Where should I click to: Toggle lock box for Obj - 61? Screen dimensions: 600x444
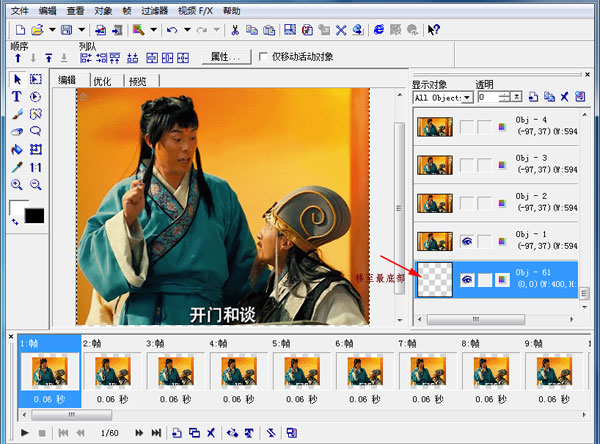click(484, 280)
